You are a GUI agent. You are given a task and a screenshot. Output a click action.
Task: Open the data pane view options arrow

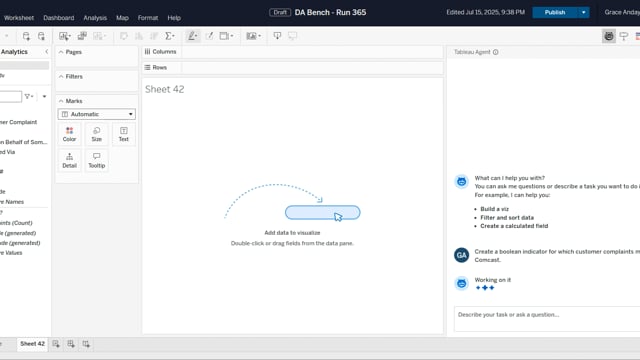point(44,97)
